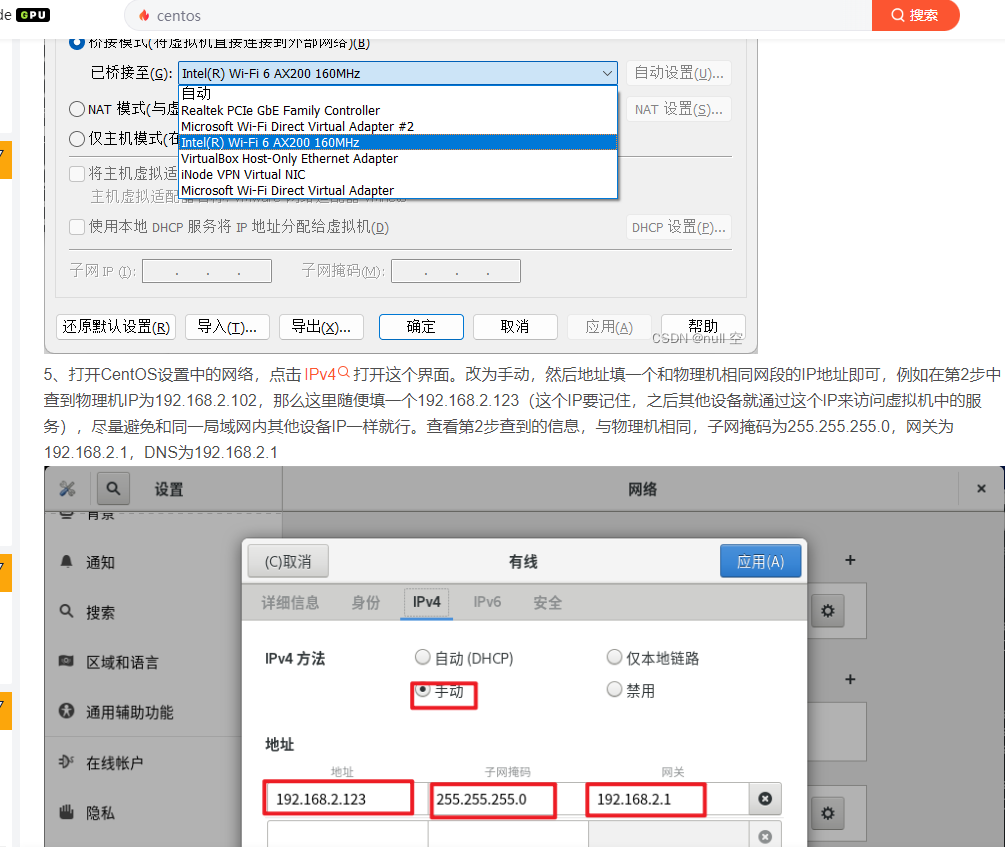Select 手动 radio button
1005x847 pixels.
(422, 690)
